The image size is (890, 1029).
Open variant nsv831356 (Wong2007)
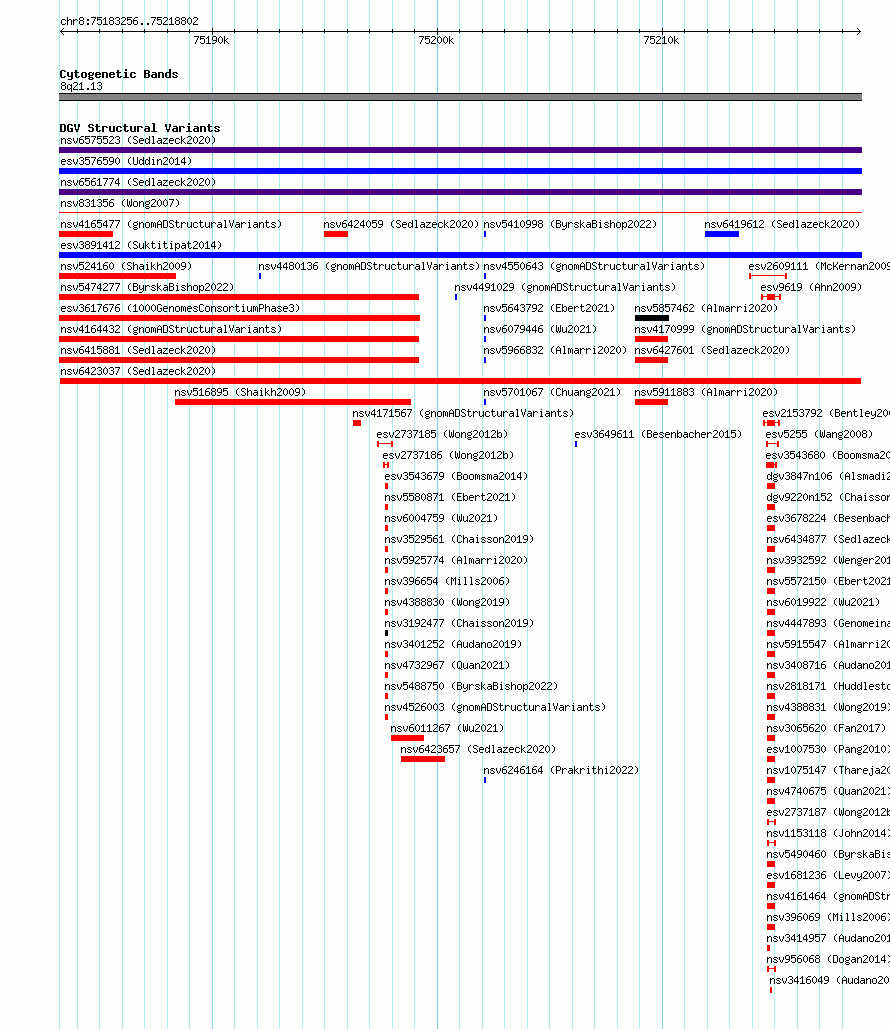coord(120,203)
